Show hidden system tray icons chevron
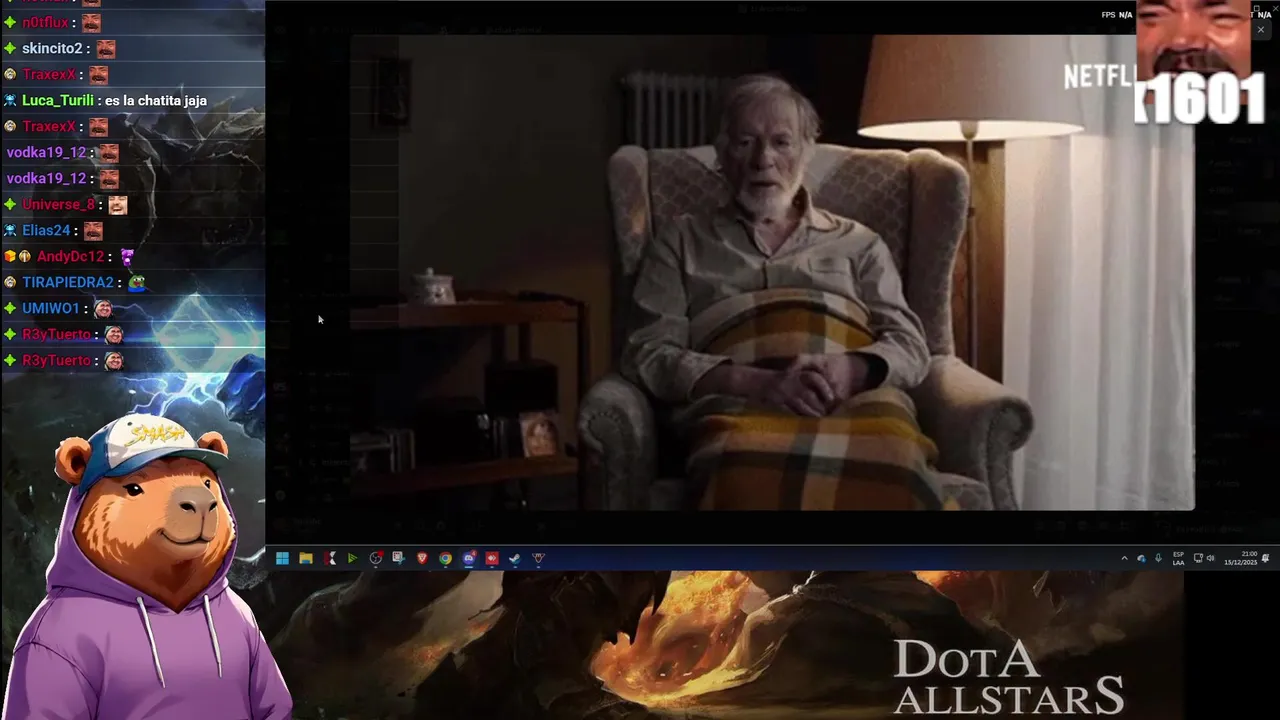Image resolution: width=1280 pixels, height=720 pixels. point(1124,558)
